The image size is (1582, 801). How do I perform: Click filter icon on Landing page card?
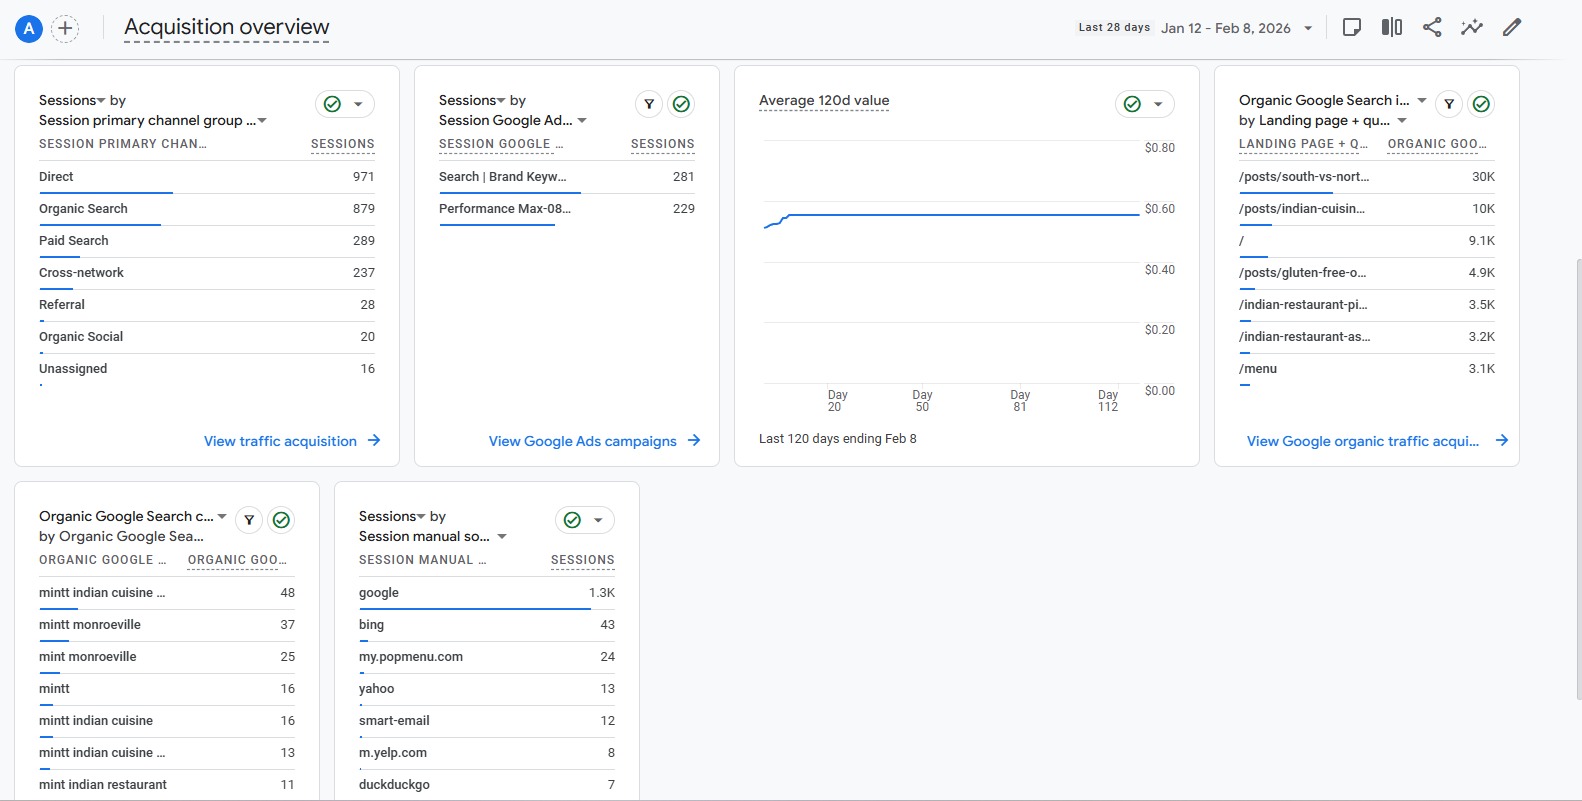[x=1449, y=104]
